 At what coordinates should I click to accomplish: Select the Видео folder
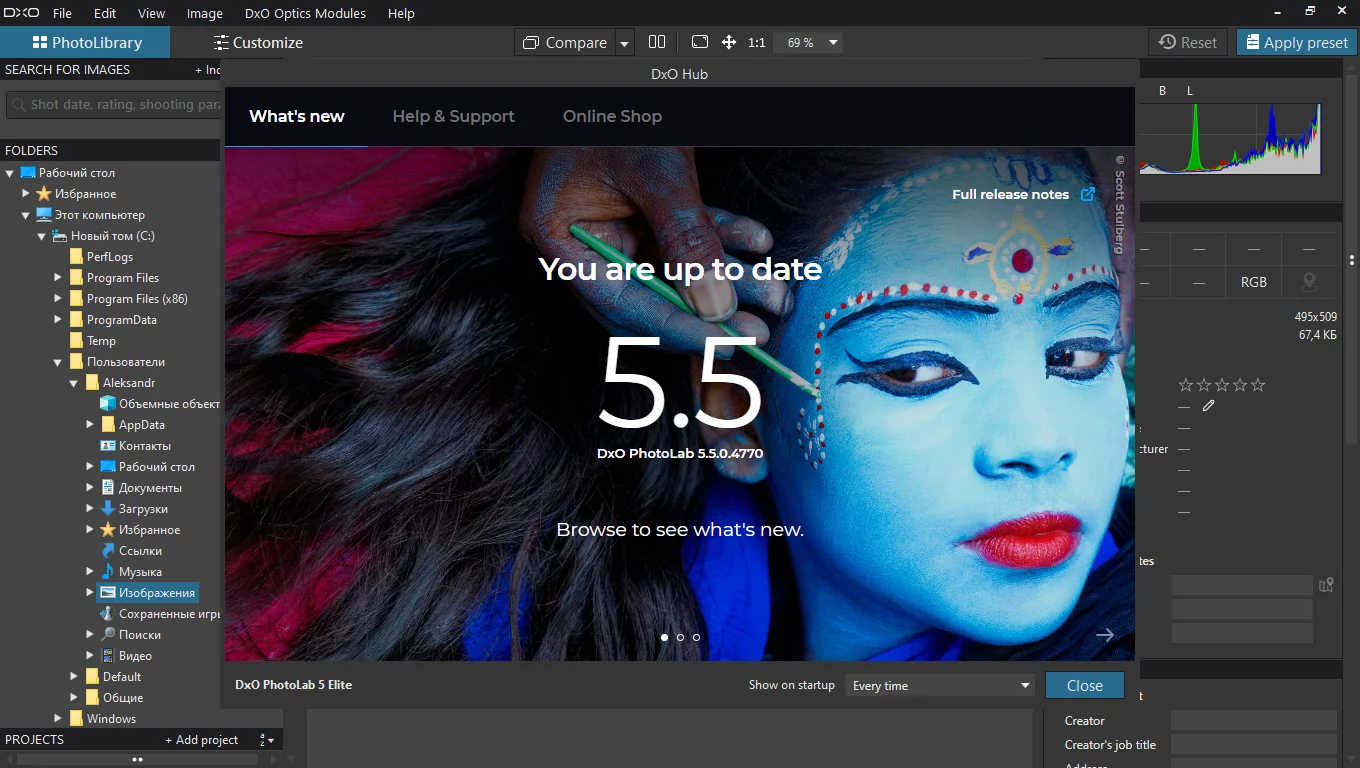(135, 656)
